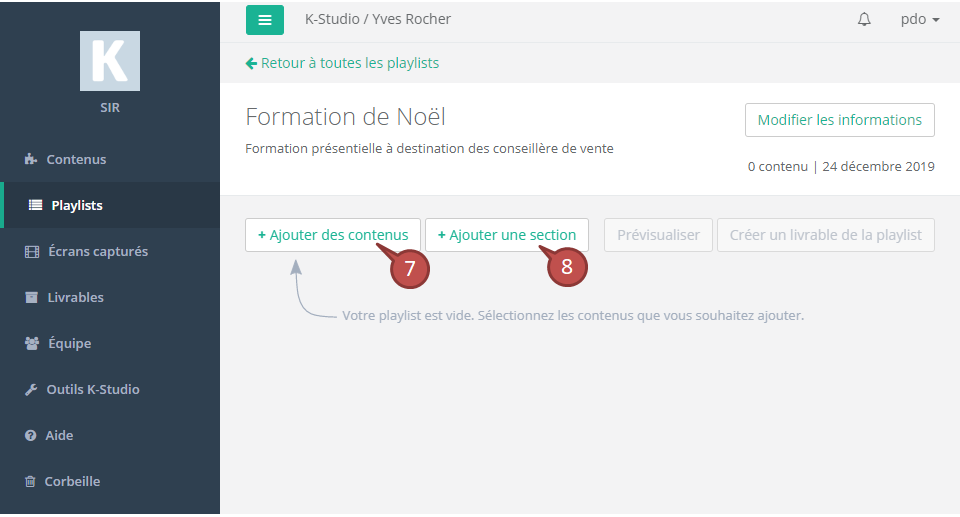Open the Contenus menu item
Viewport: 960px width, 517px height.
[76, 159]
